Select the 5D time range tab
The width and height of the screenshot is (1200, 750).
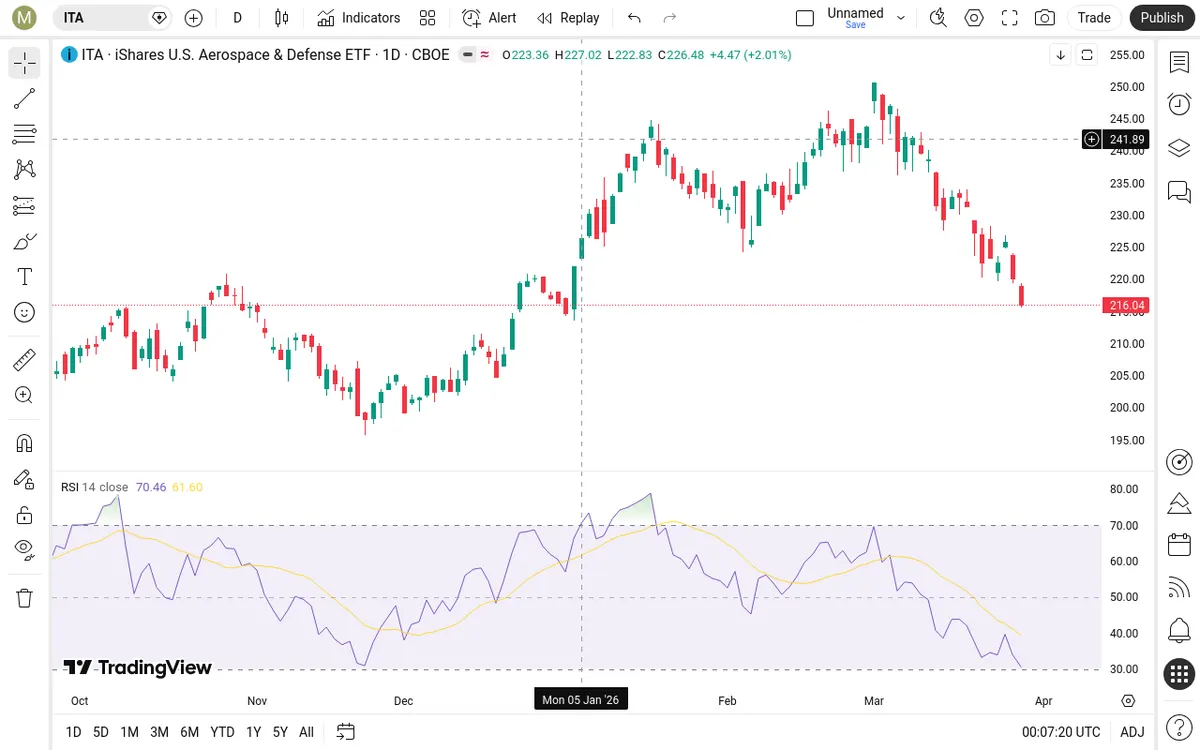point(101,732)
